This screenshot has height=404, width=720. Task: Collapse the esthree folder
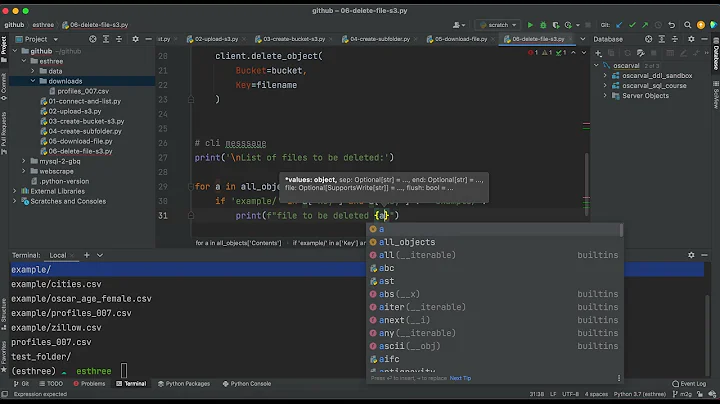pos(24,61)
